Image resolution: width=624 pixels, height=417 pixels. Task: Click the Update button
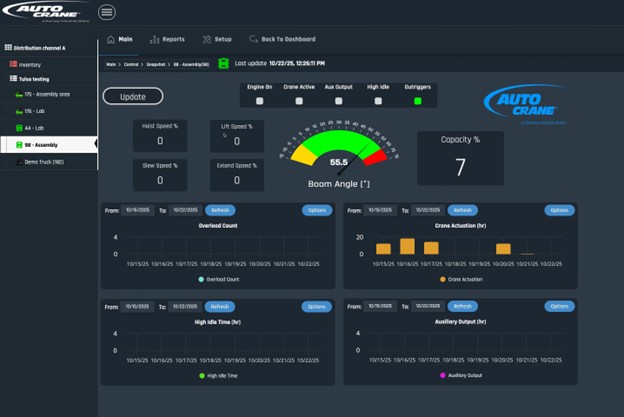133,97
